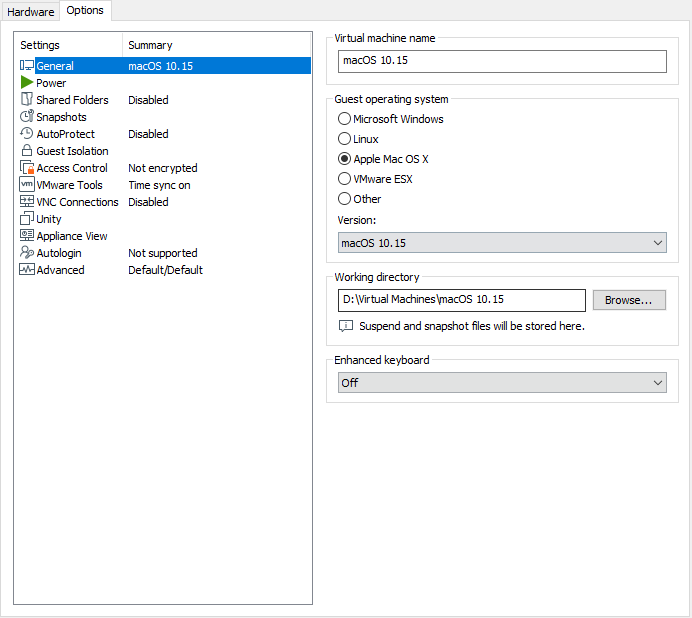Select the VNC Connections grid icon
The image size is (692, 618).
pyautogui.click(x=27, y=202)
